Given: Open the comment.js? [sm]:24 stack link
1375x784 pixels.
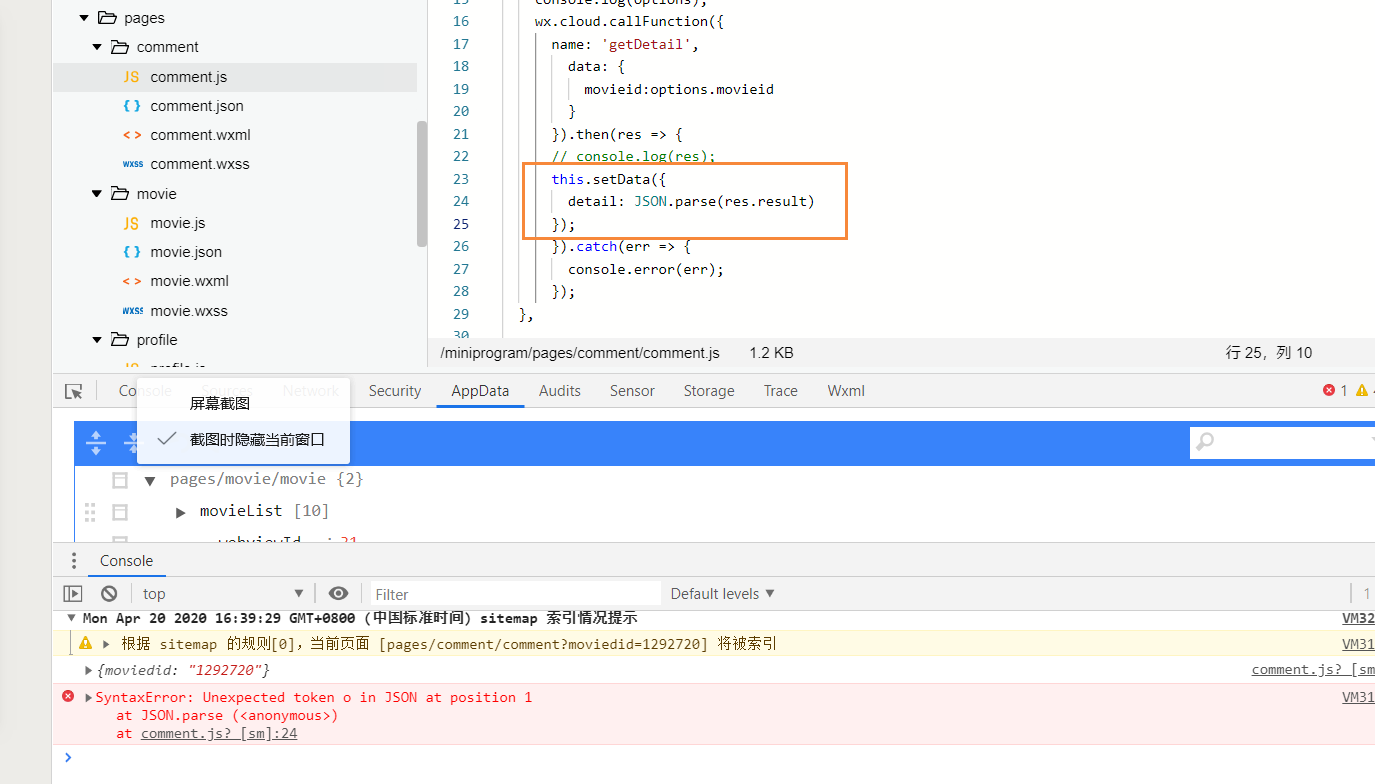Looking at the screenshot, I should click(x=219, y=733).
